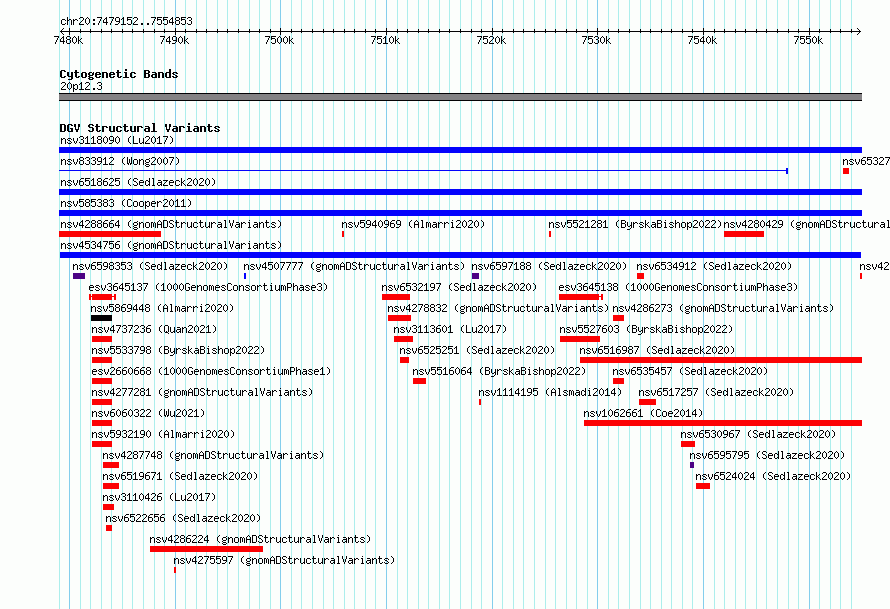Click the black bar under nsv5869448
890x609 pixels.
click(x=101, y=318)
